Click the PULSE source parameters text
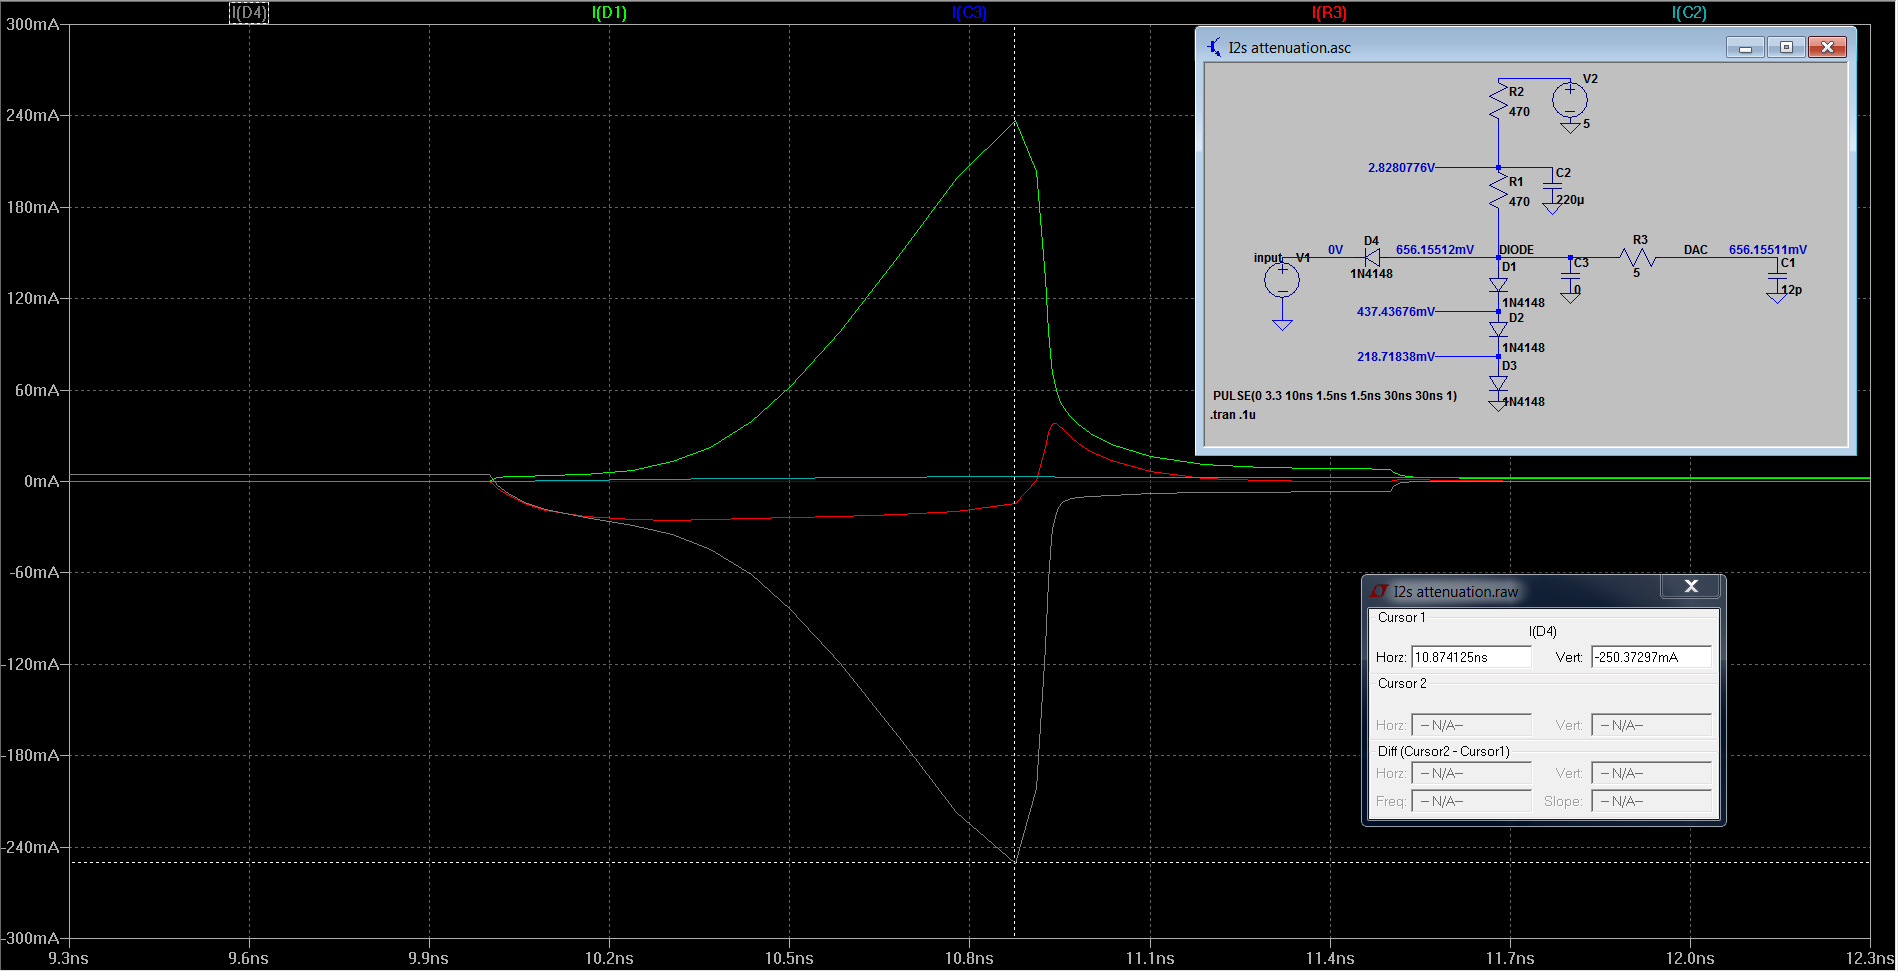1898x972 pixels. (1335, 396)
